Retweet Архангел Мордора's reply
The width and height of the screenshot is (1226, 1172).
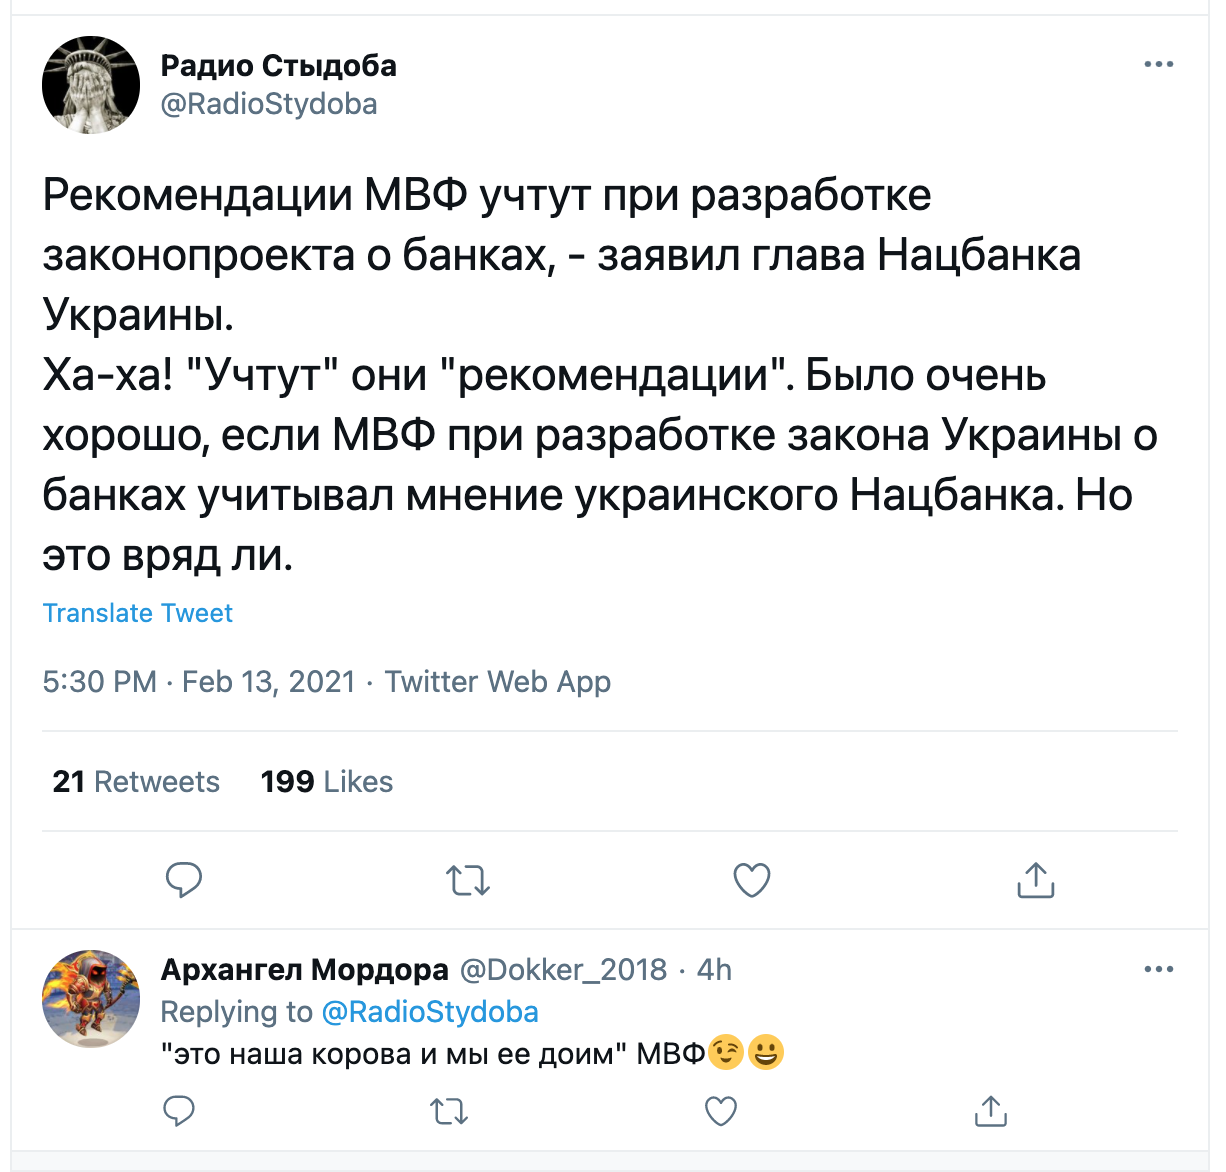pos(449,1111)
